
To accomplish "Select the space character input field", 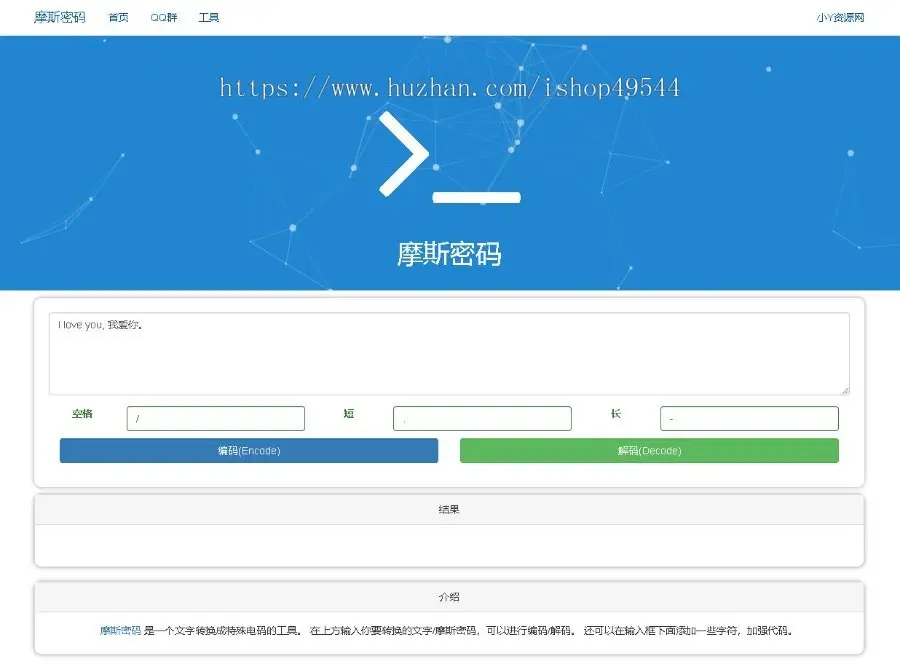I will click(215, 418).
